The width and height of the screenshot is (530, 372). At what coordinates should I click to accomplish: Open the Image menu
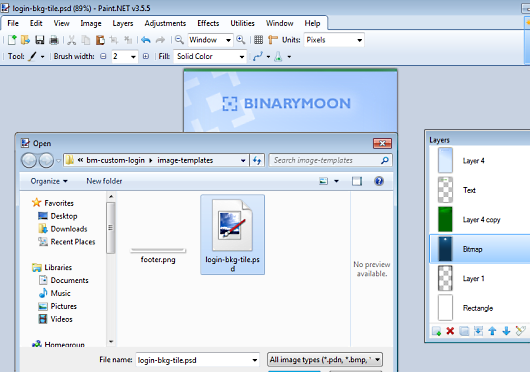coord(91,23)
